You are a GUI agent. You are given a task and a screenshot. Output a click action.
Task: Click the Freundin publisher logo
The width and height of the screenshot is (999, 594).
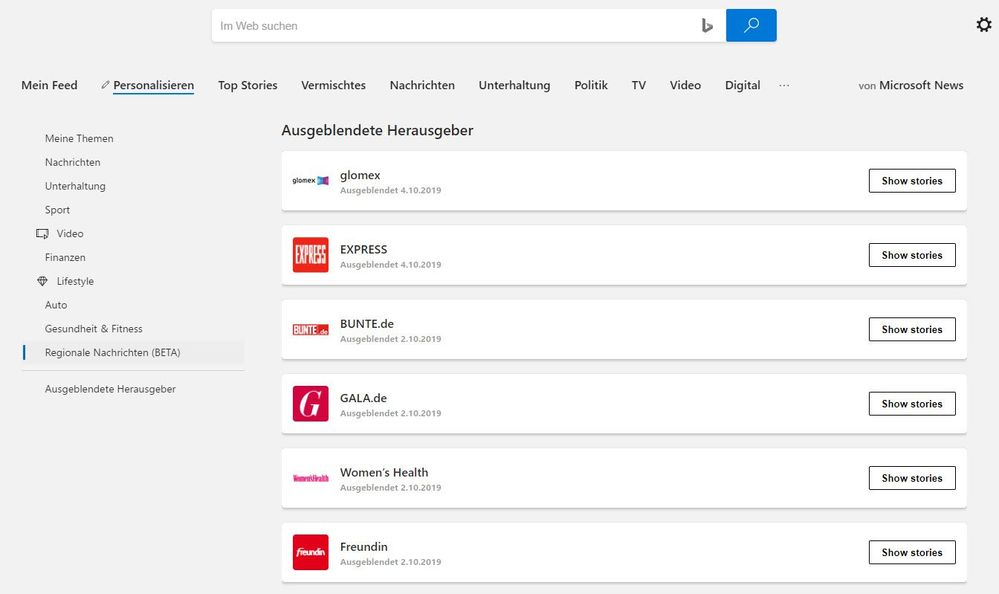point(310,552)
